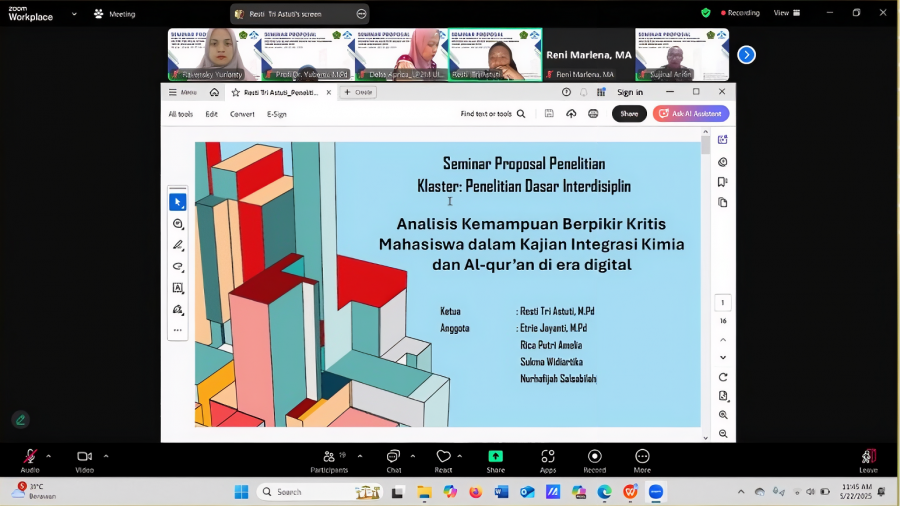Close the Resti Tri Astuti PDF tab
900x506 pixels.
click(328, 92)
